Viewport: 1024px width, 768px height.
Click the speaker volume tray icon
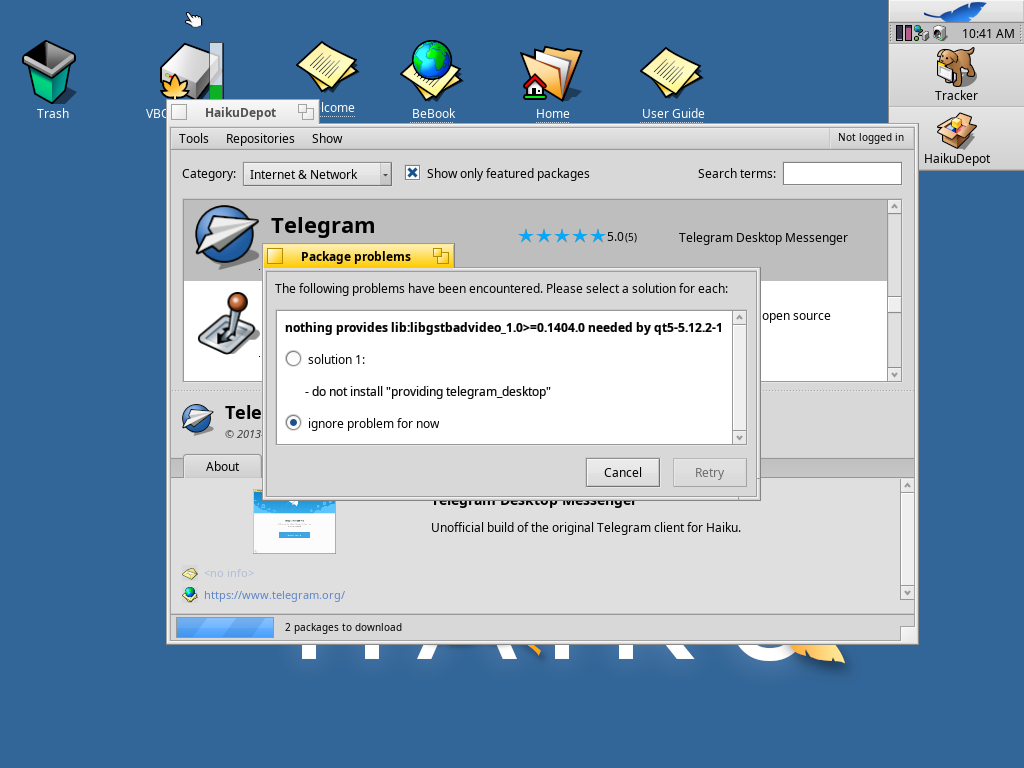(939, 33)
